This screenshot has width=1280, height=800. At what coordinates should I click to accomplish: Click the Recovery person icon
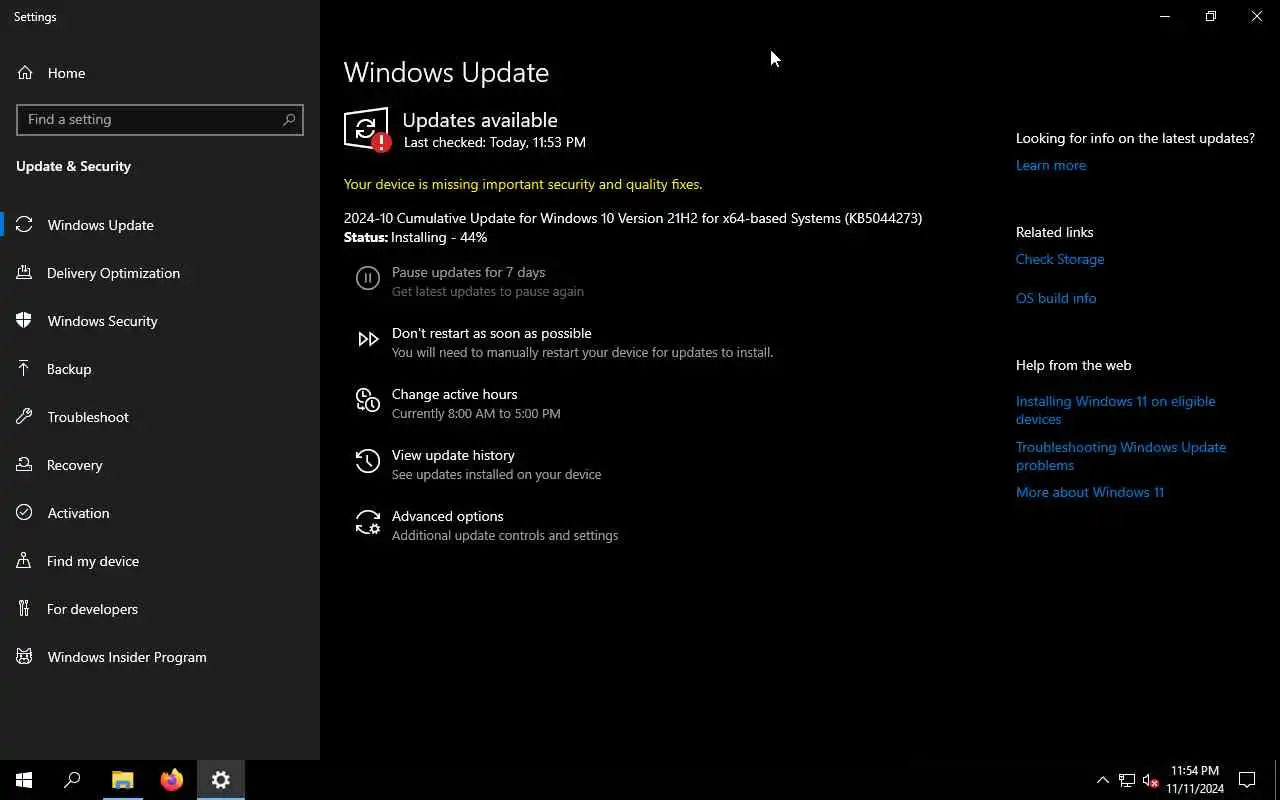coord(25,465)
